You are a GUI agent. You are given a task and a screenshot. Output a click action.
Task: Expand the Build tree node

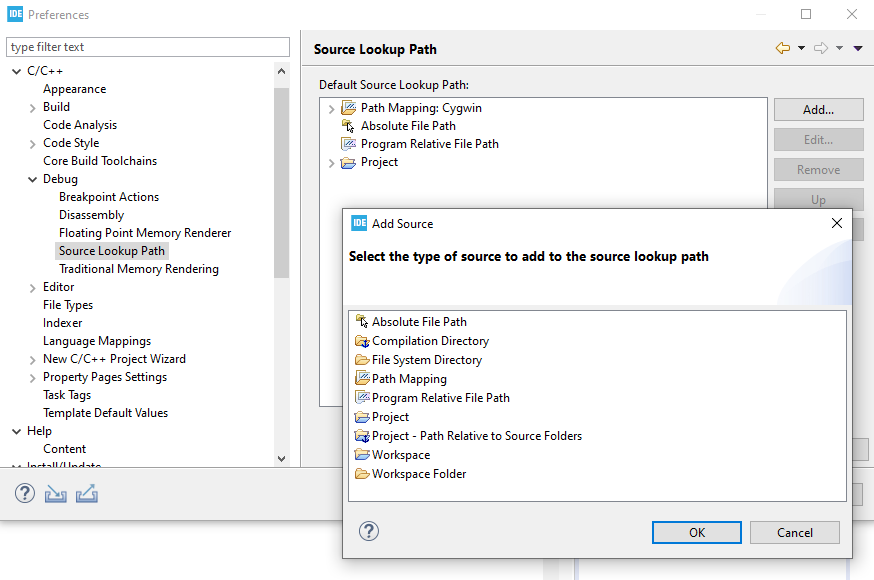(33, 107)
